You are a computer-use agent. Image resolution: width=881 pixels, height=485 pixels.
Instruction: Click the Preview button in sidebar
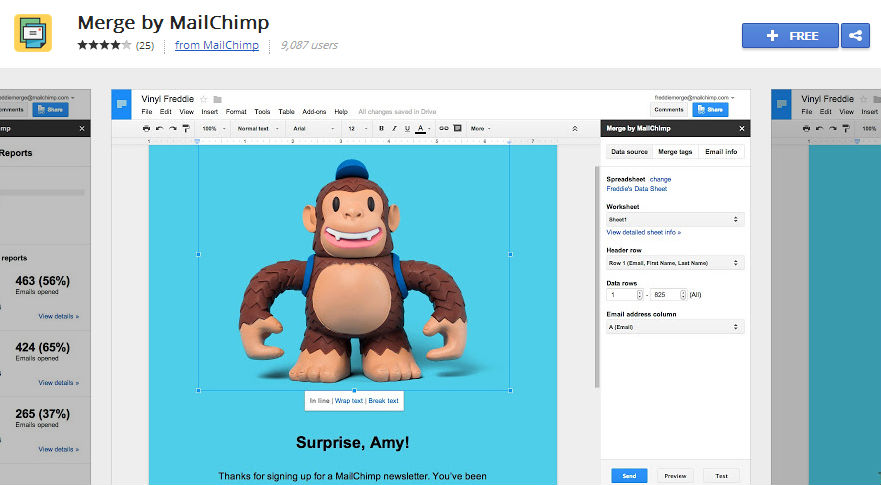click(x=675, y=476)
